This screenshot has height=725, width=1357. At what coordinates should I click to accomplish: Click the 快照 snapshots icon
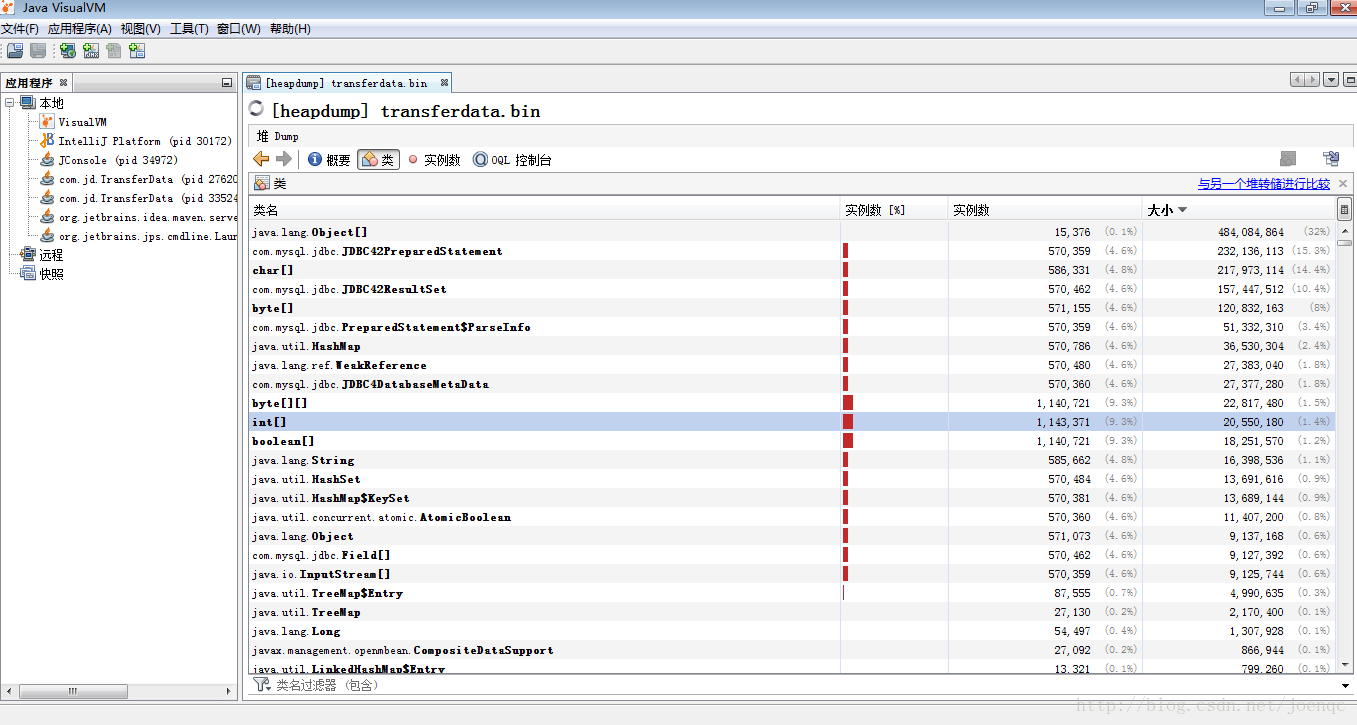pos(28,274)
